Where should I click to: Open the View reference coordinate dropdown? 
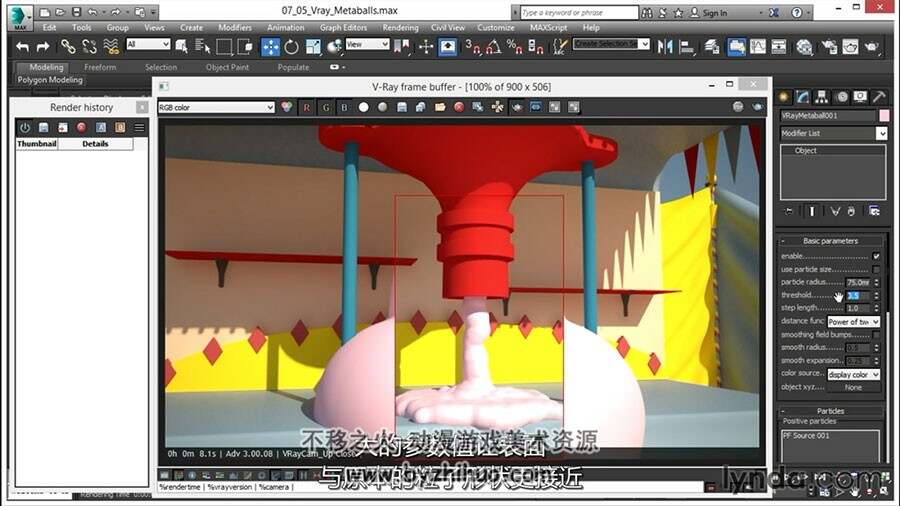pyautogui.click(x=367, y=44)
